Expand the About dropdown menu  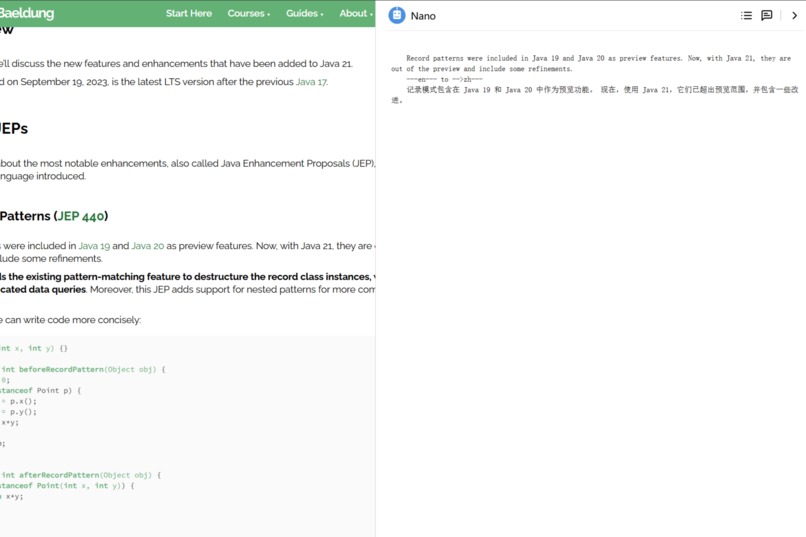tap(356, 13)
